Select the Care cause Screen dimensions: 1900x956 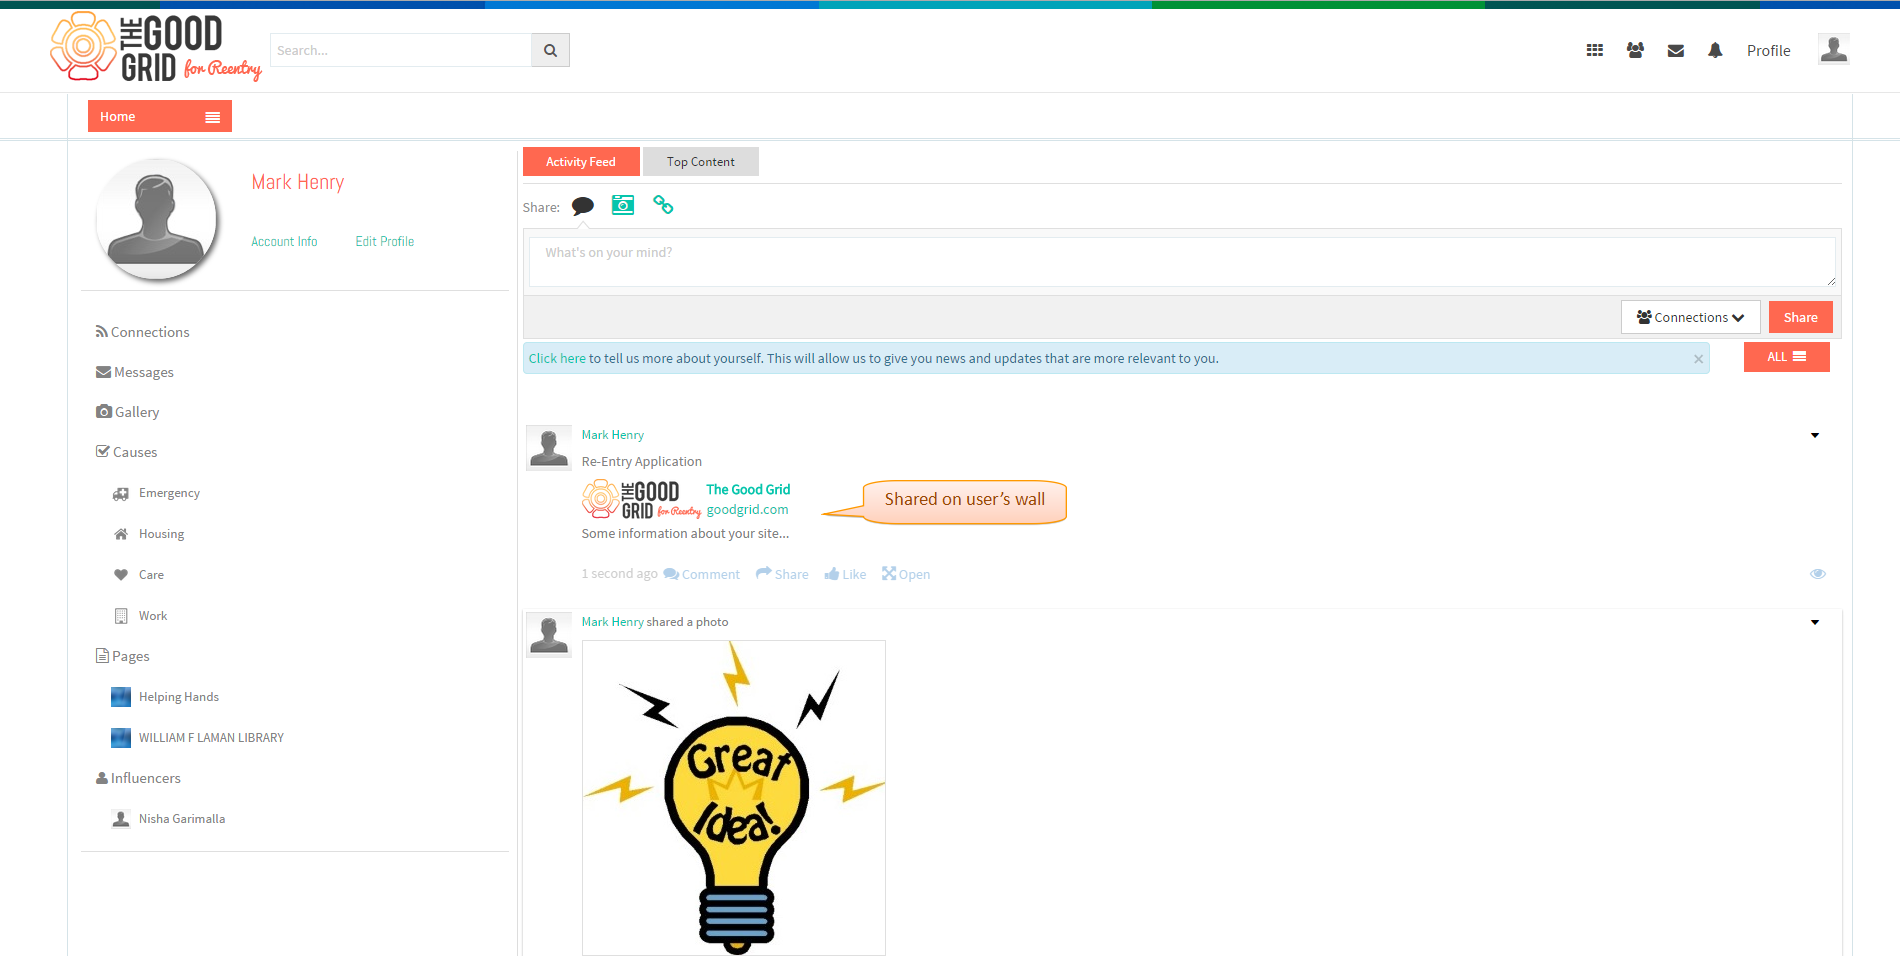(x=139, y=575)
